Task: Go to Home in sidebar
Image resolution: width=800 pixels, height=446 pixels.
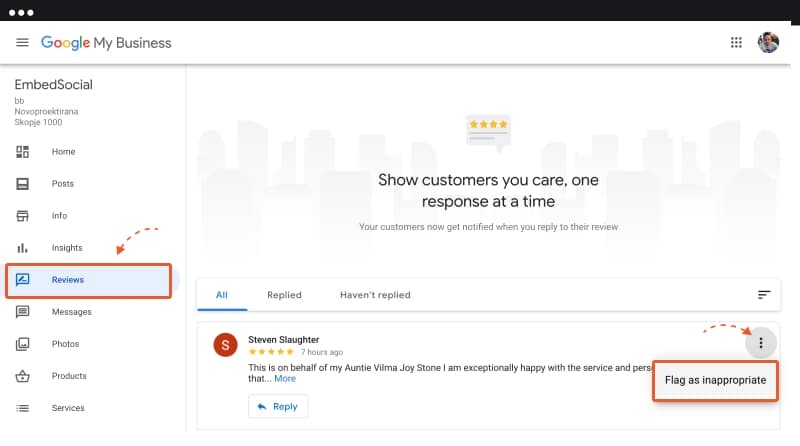Action: coord(63,152)
